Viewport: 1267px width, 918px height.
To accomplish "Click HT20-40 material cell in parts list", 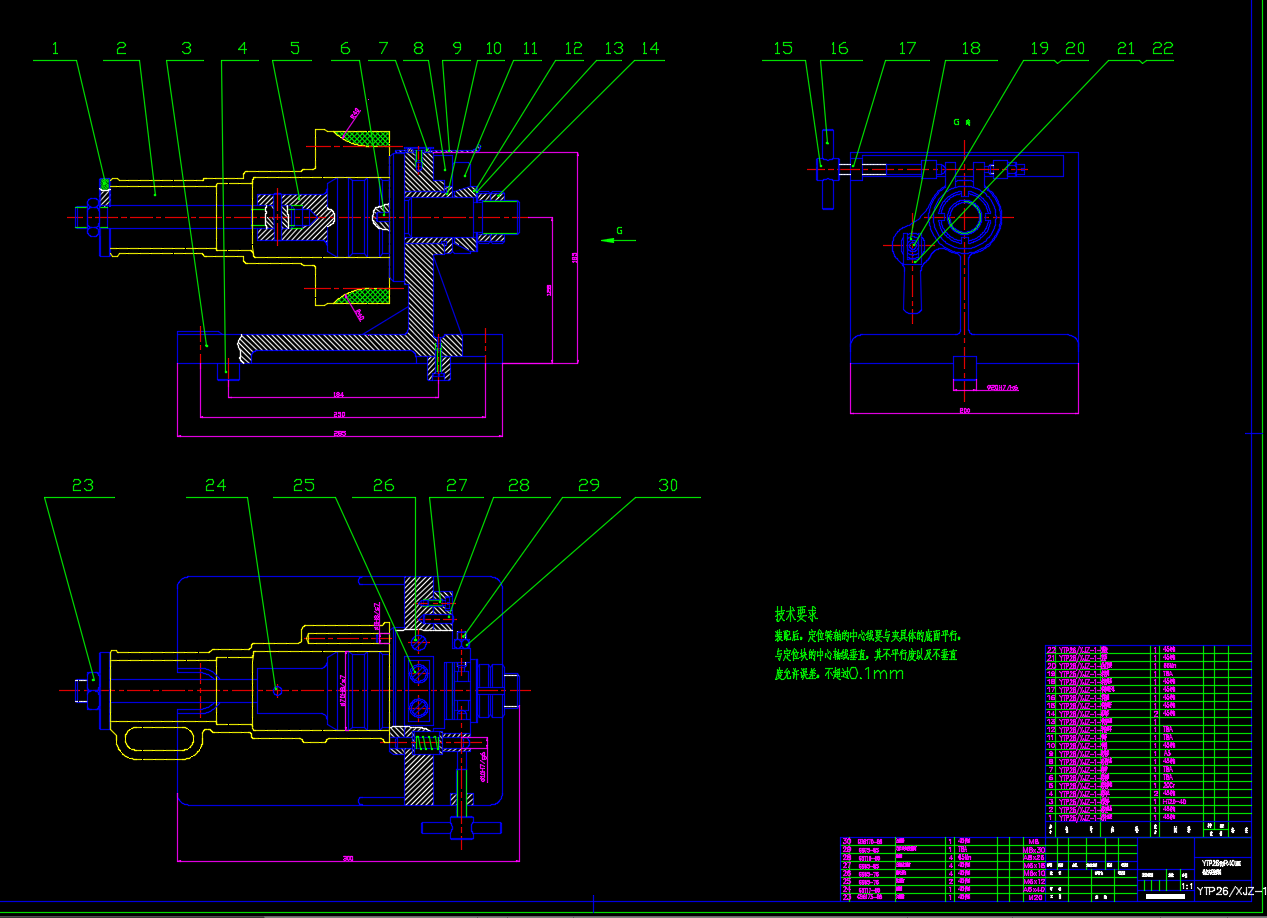I will (1174, 801).
